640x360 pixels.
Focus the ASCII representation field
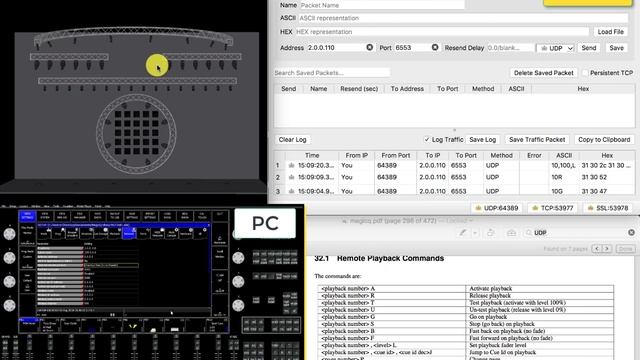[x=463, y=18]
